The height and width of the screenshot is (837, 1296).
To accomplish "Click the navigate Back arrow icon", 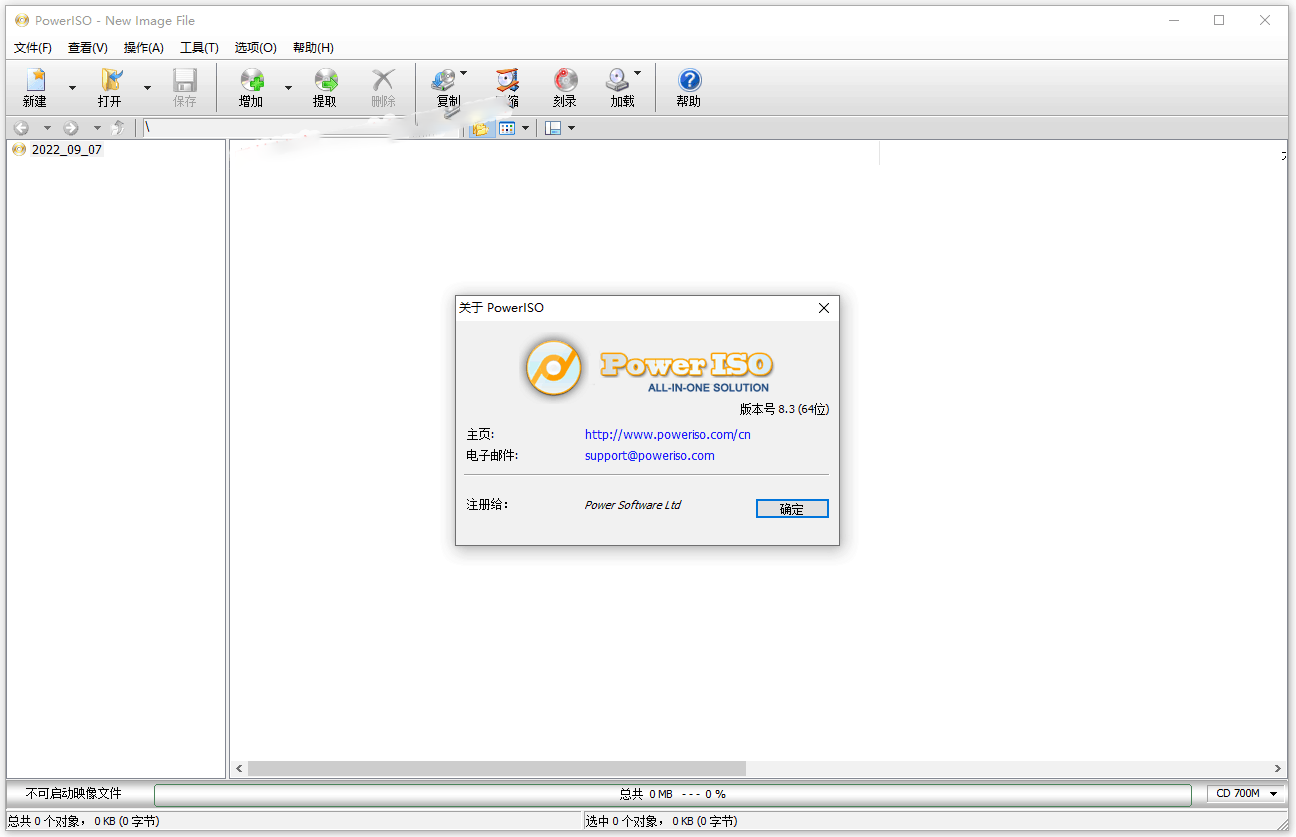I will [x=21, y=128].
